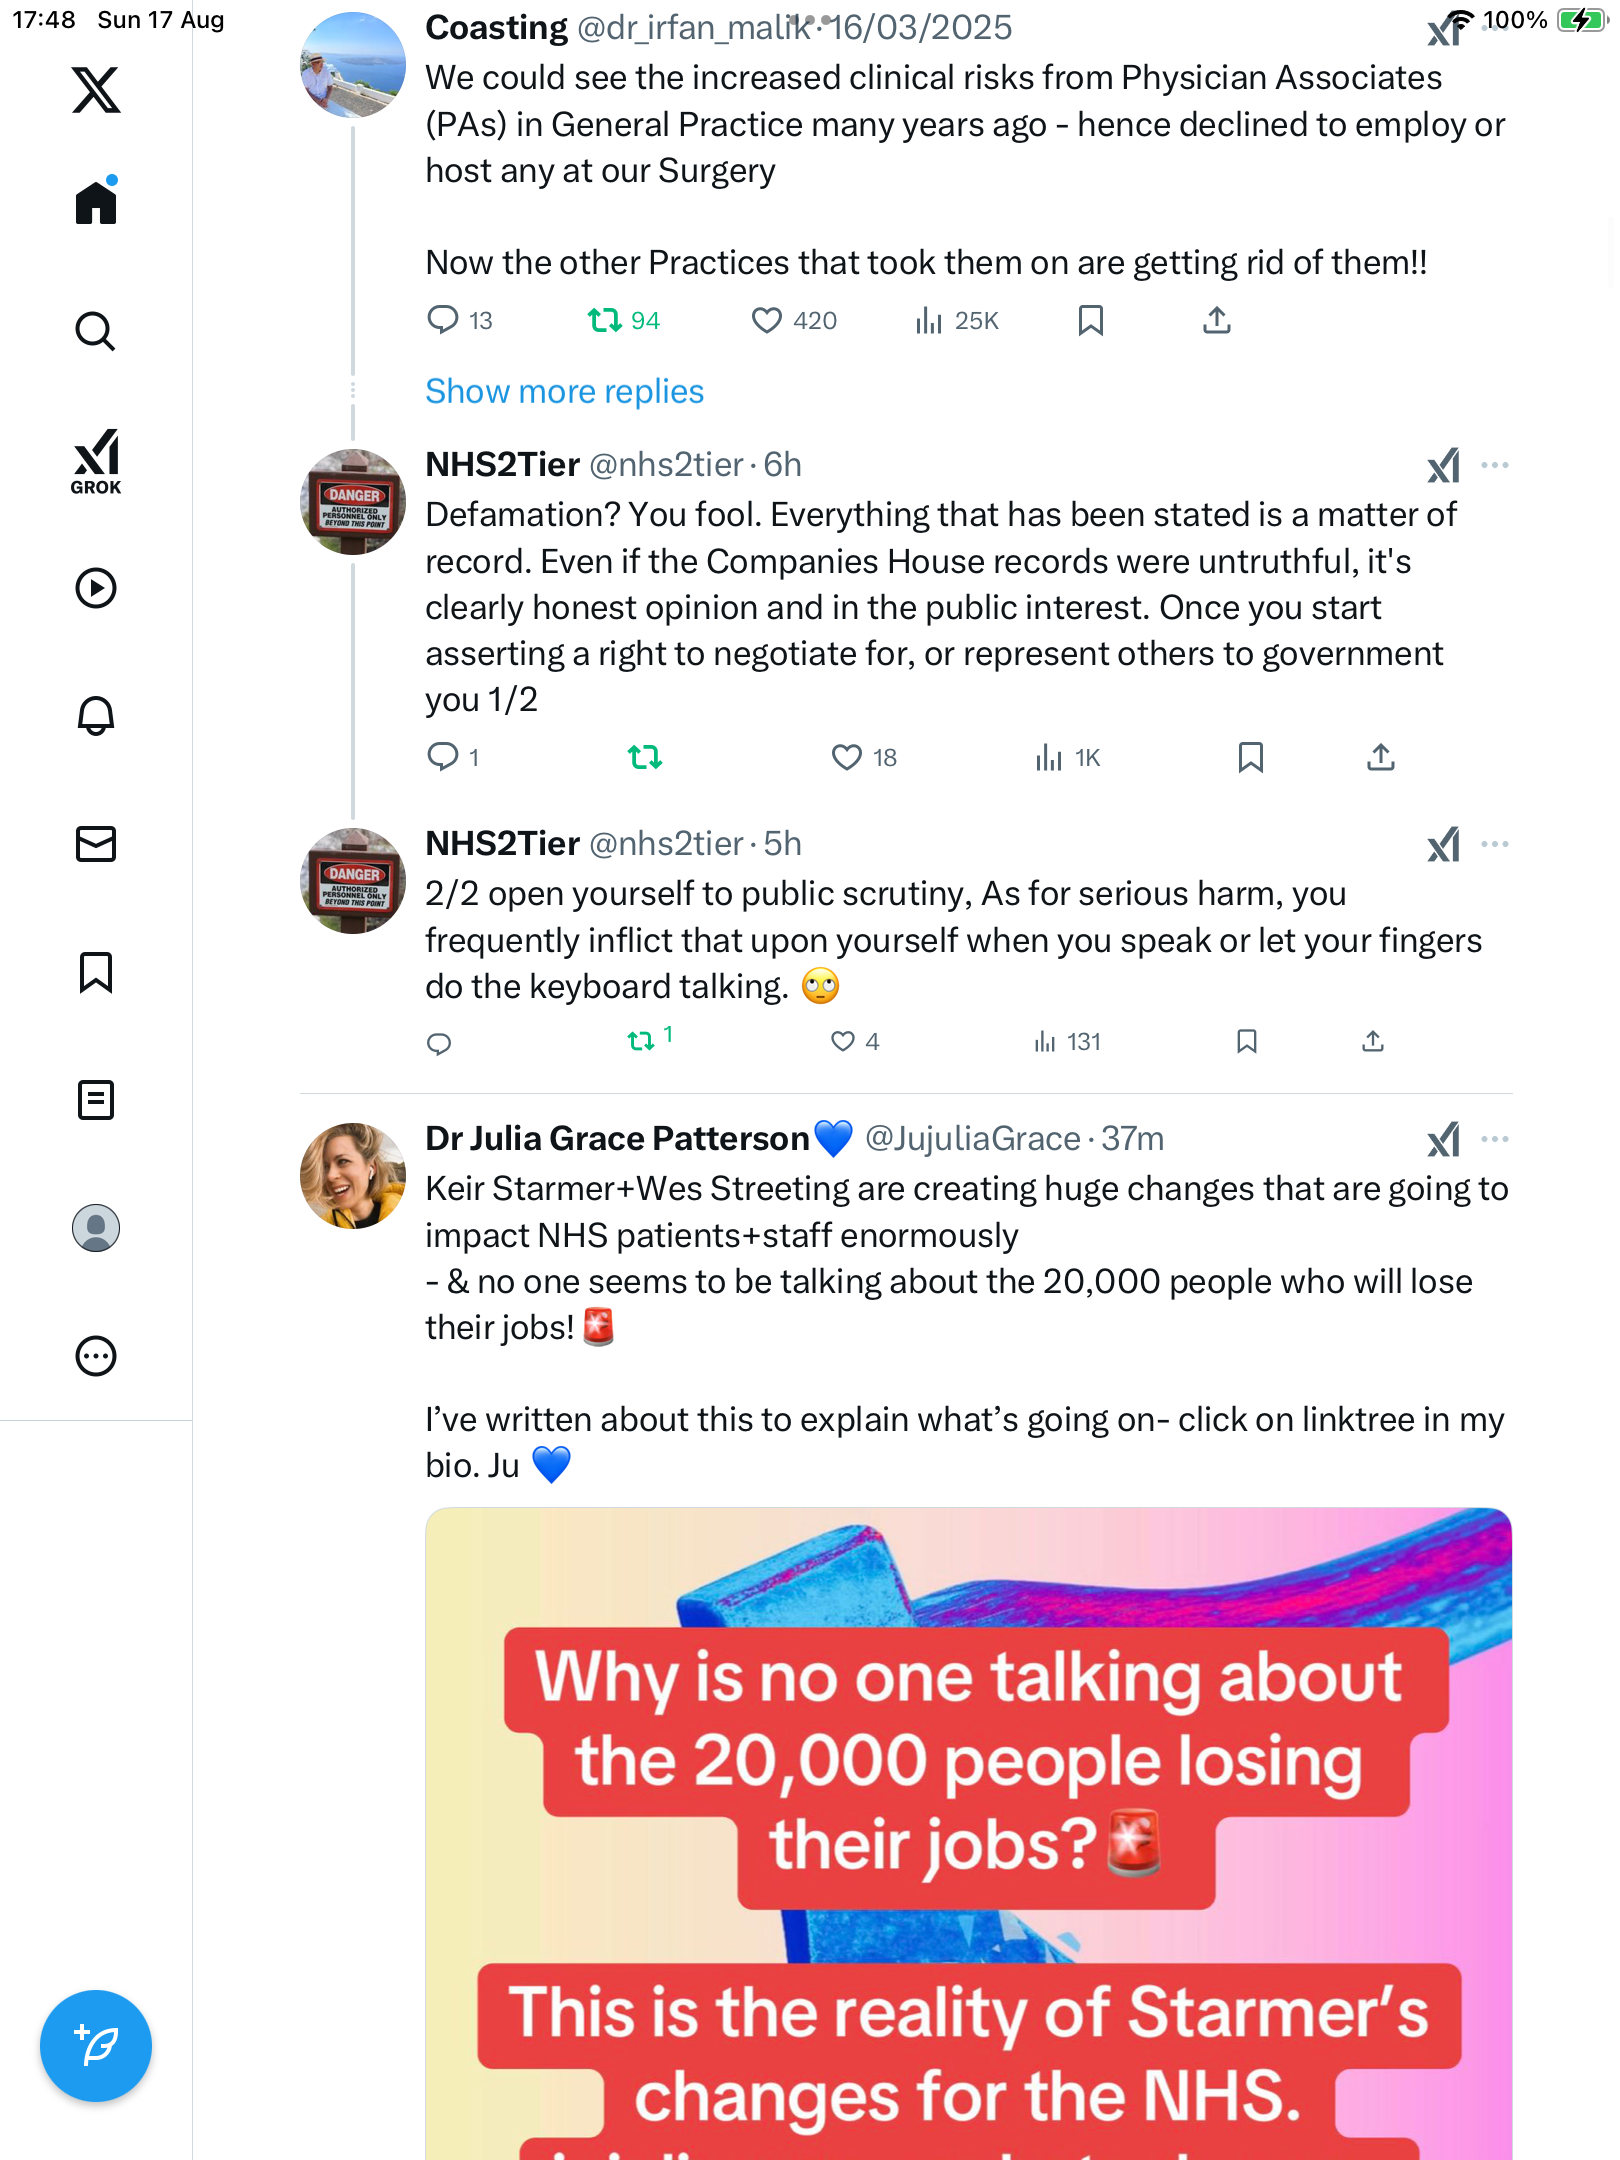
Task: Share NHS2Tier's 5h post
Action: pos(1373,1042)
